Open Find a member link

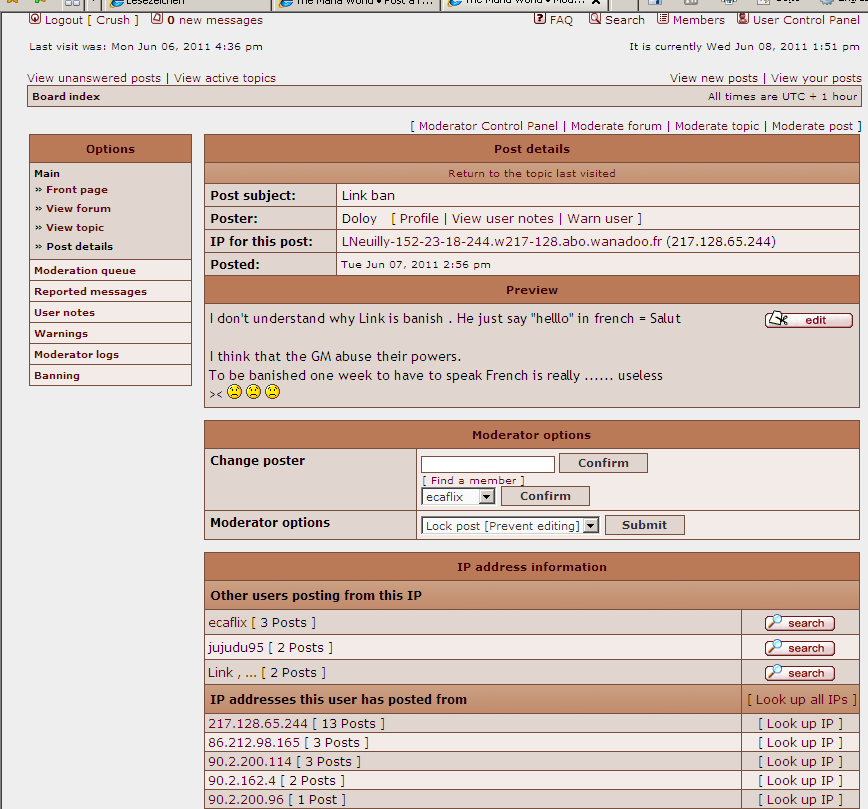(x=473, y=480)
